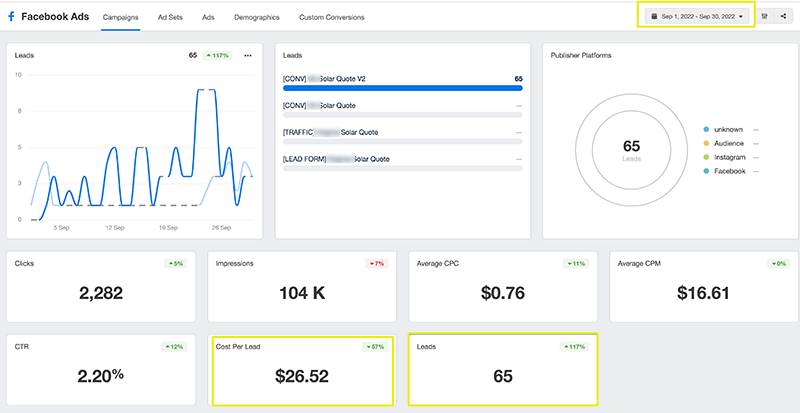Click the Average CPC 11% change badge
Screen dimensions: 800x413
coord(576,264)
